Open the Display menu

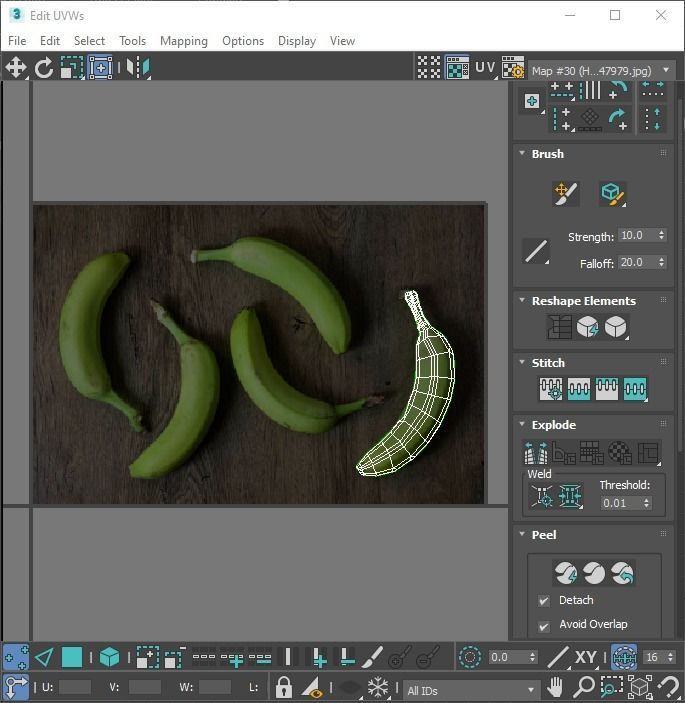tap(297, 41)
